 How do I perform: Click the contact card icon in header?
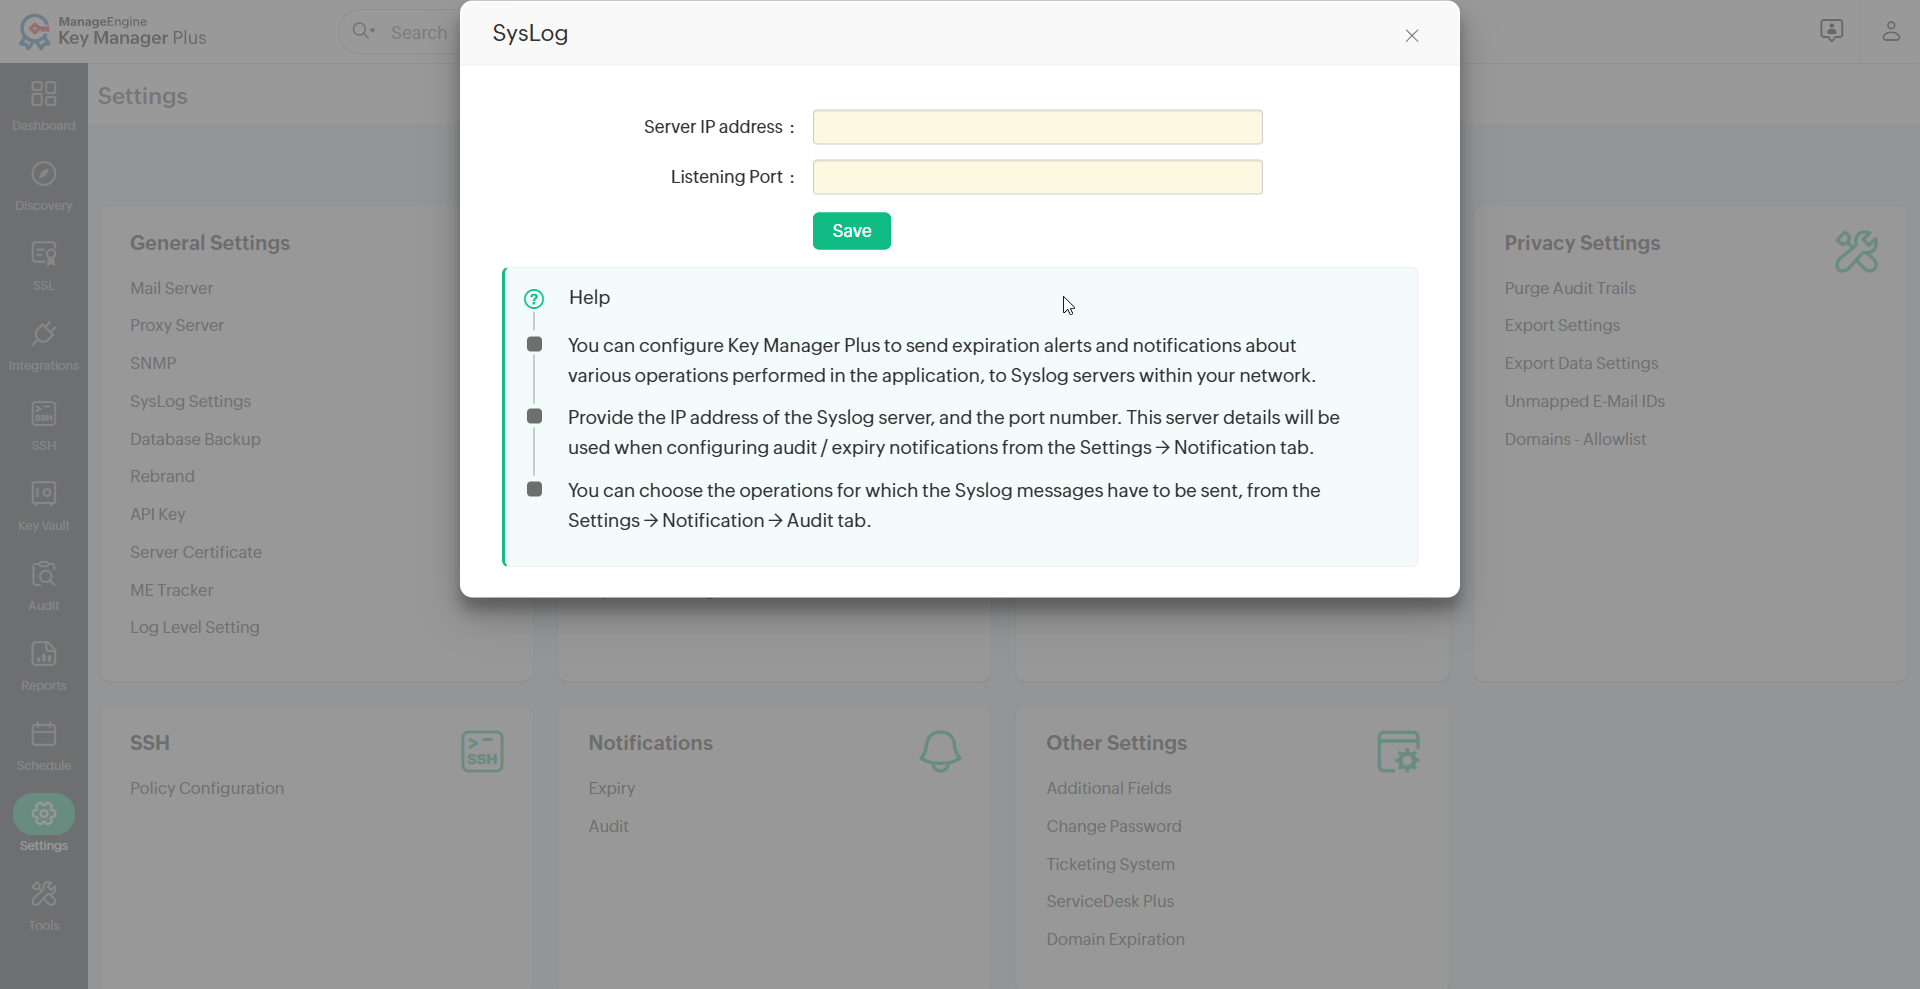pyautogui.click(x=1831, y=31)
